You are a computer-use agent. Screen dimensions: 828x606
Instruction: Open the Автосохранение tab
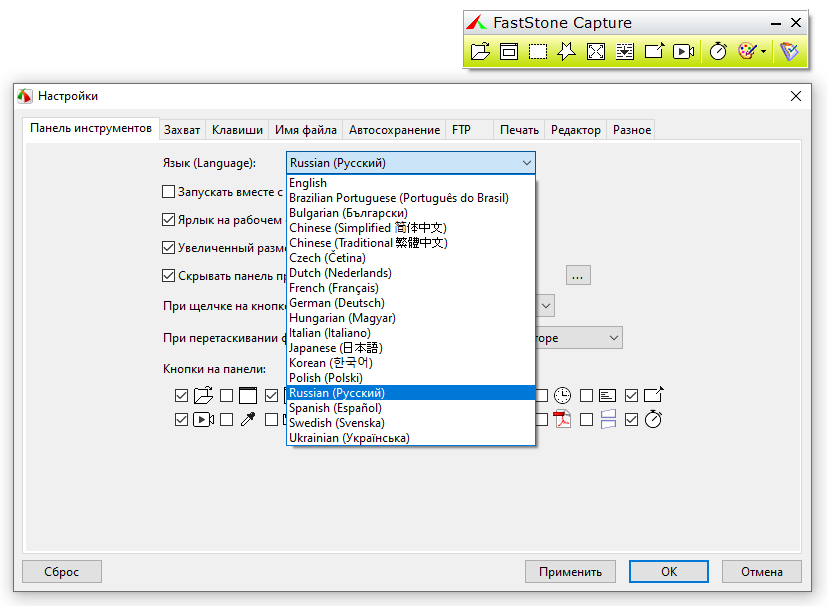tap(394, 130)
